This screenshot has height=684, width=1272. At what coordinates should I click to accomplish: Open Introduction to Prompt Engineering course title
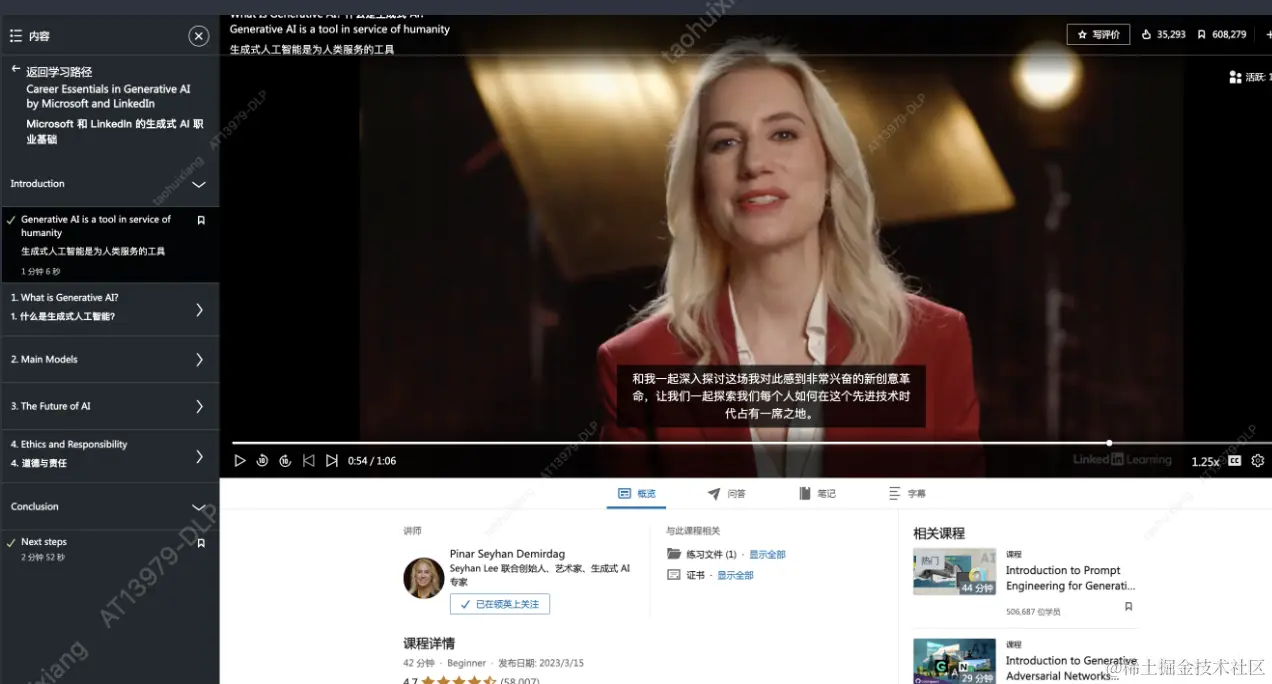click(x=1070, y=578)
